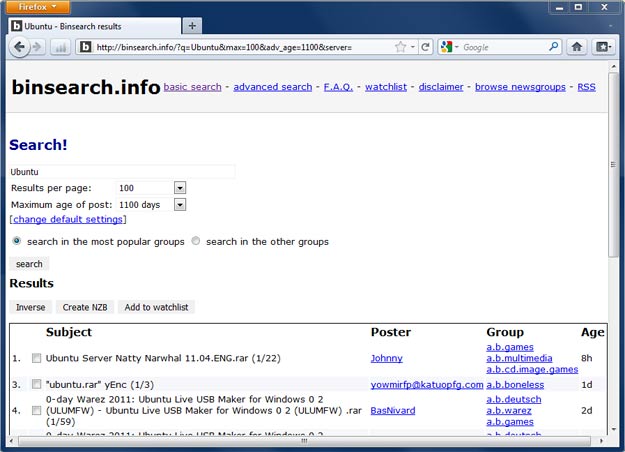Screen dimensions: 625x452
Task: Click into the Ubuntu search query field
Action: [122, 172]
